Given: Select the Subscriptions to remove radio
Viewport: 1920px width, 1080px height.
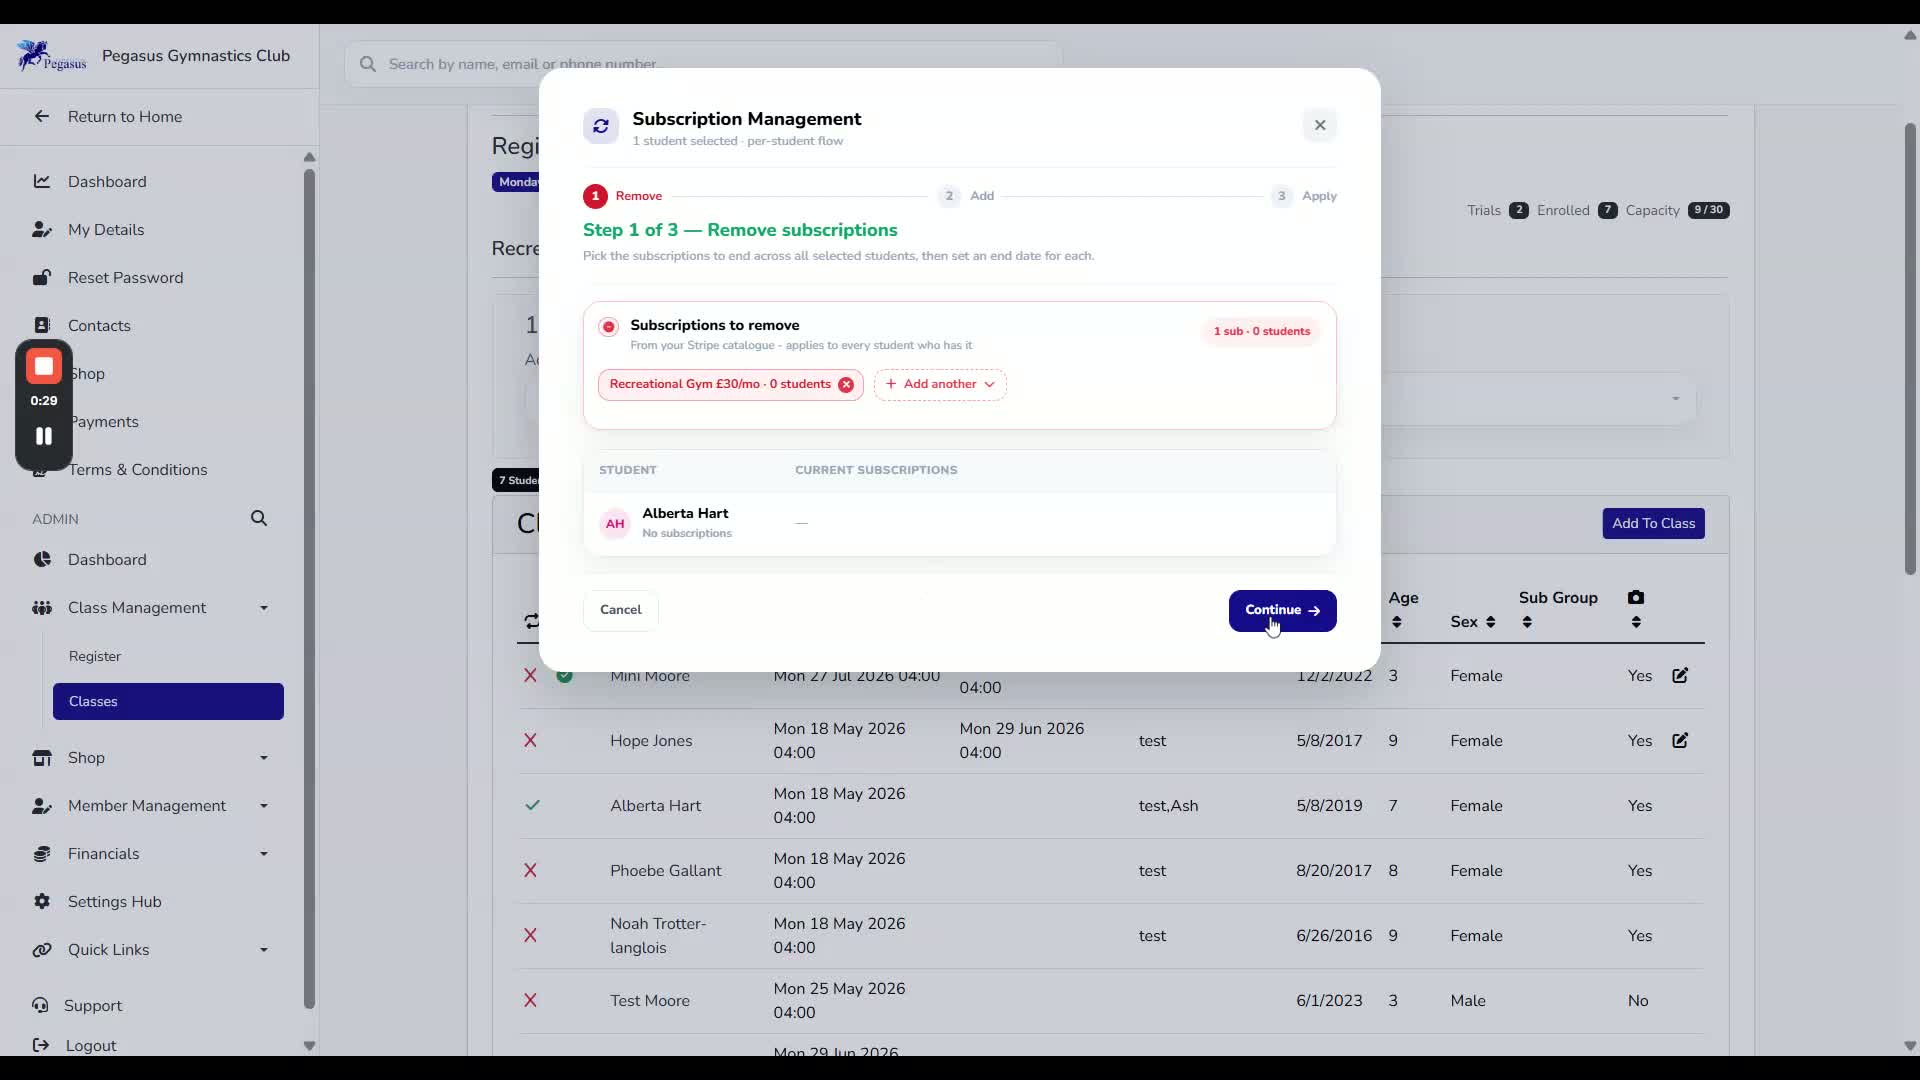Looking at the screenshot, I should (x=608, y=327).
